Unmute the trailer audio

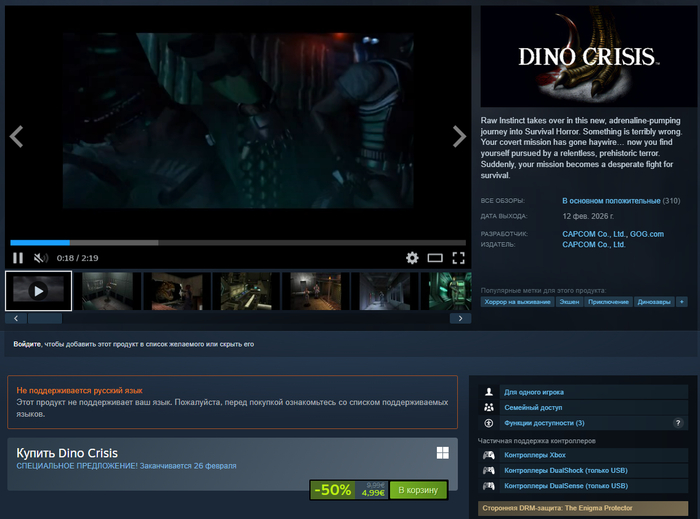(x=41, y=258)
